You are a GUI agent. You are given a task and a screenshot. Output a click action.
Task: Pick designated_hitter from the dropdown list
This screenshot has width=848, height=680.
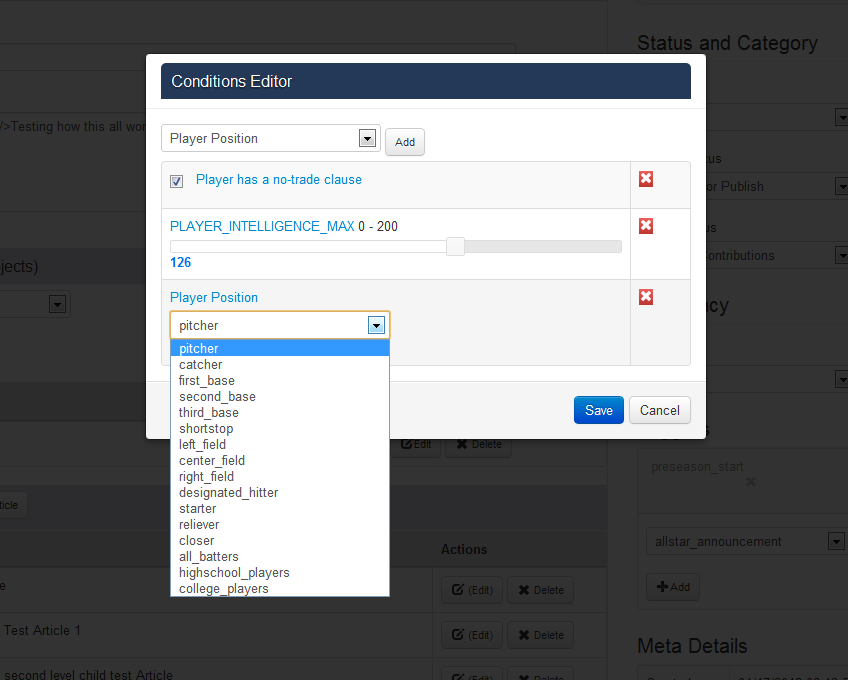pos(228,493)
